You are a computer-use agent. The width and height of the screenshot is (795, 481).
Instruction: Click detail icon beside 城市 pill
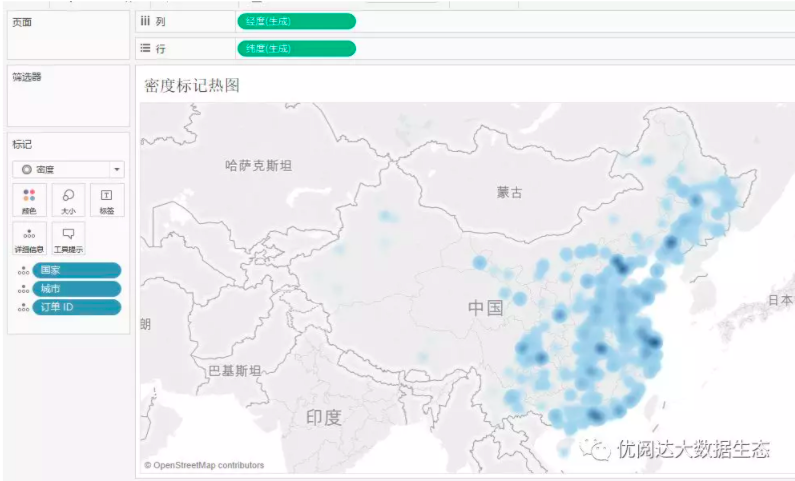point(22,289)
